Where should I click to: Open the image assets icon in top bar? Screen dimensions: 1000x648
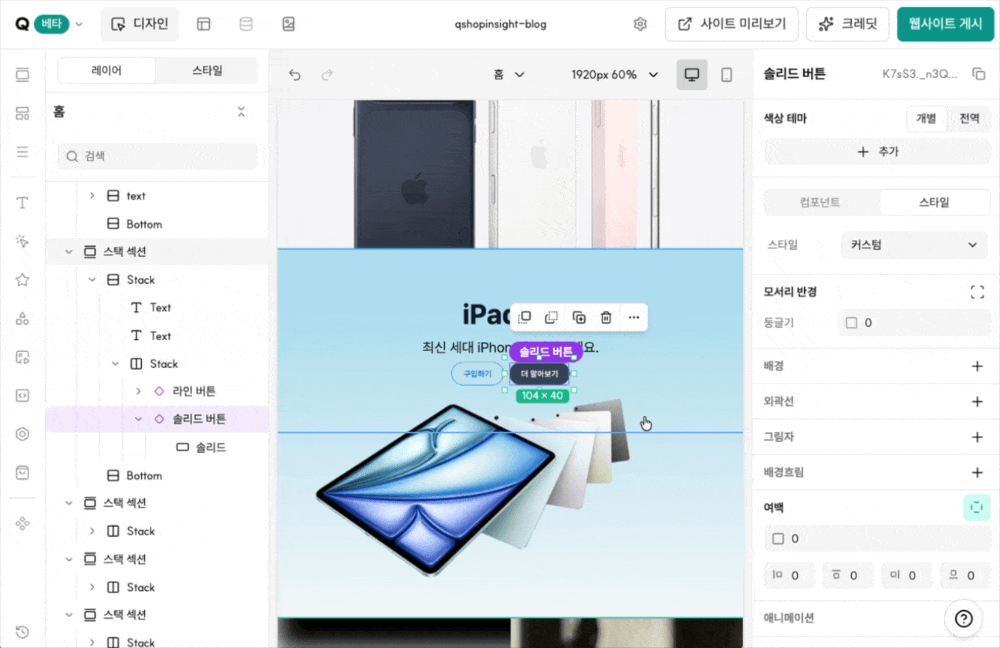pos(288,24)
